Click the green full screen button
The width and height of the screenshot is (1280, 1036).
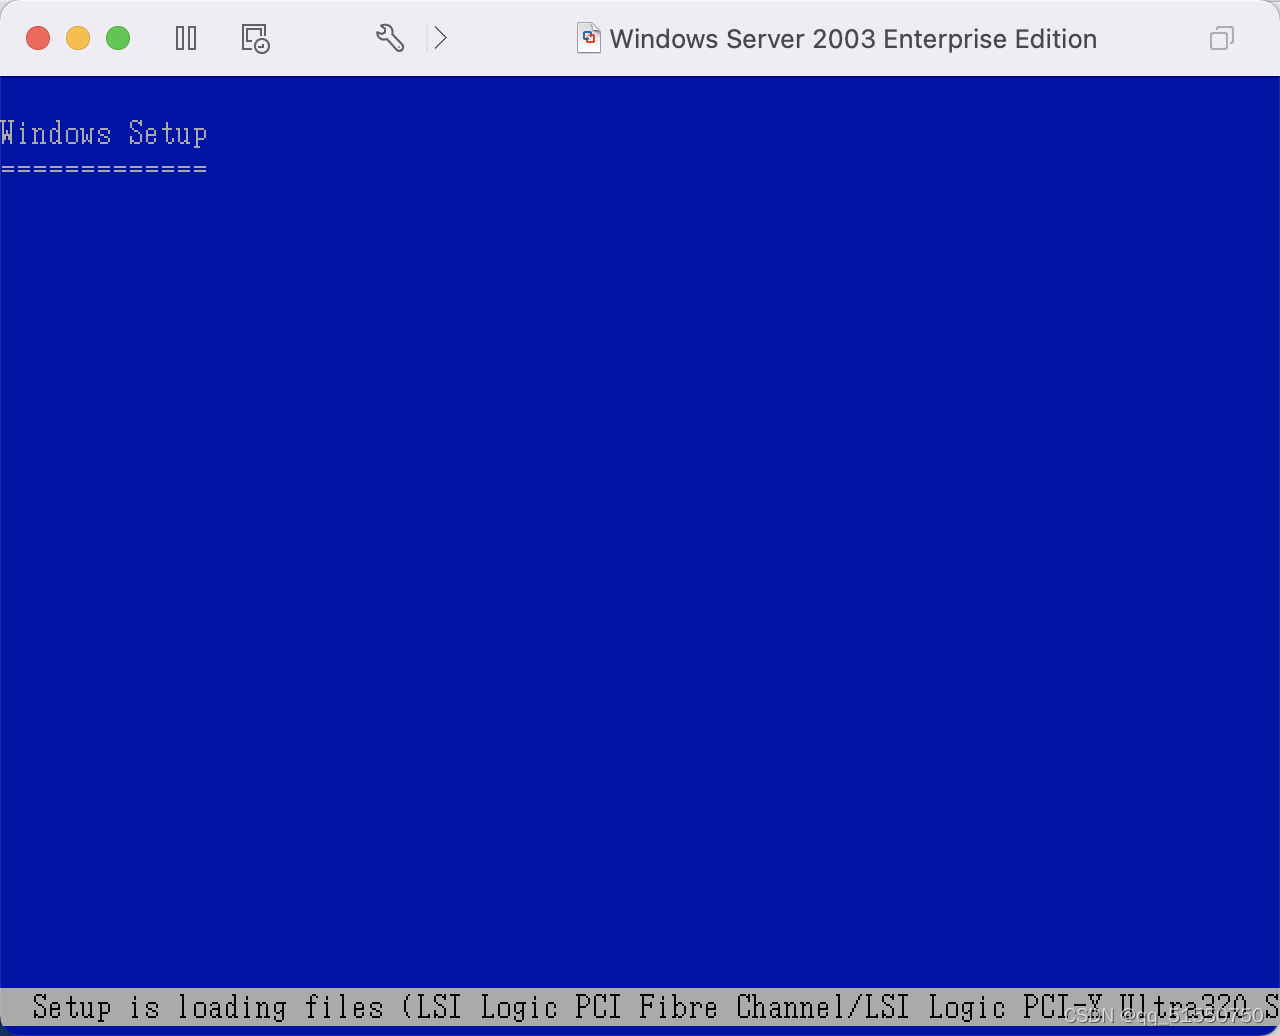pos(118,38)
